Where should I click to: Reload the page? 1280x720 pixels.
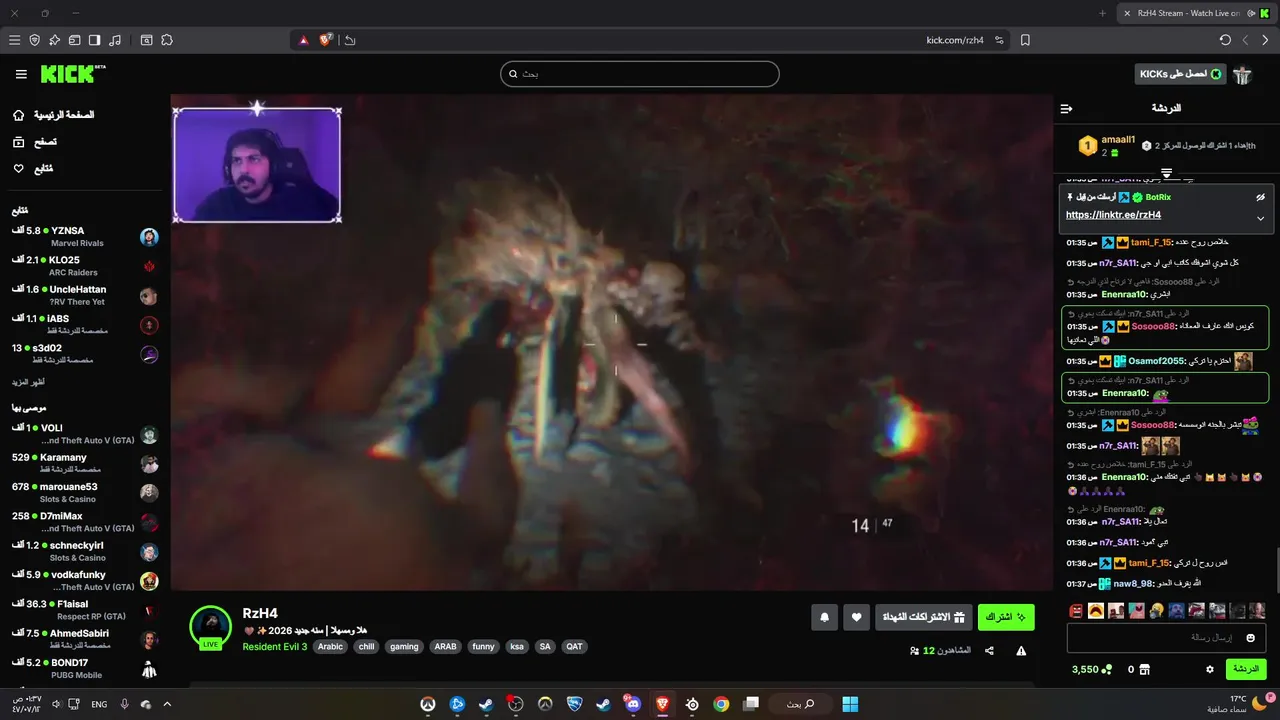[x=1225, y=40]
